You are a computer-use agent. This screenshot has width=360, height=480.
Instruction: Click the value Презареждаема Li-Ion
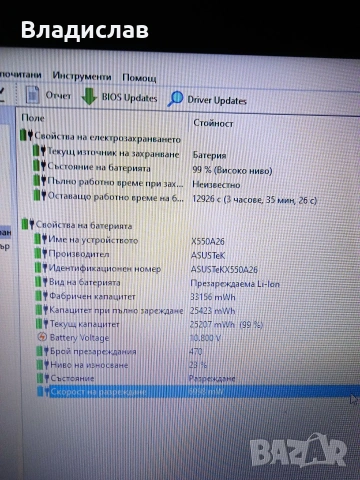[x=235, y=284]
